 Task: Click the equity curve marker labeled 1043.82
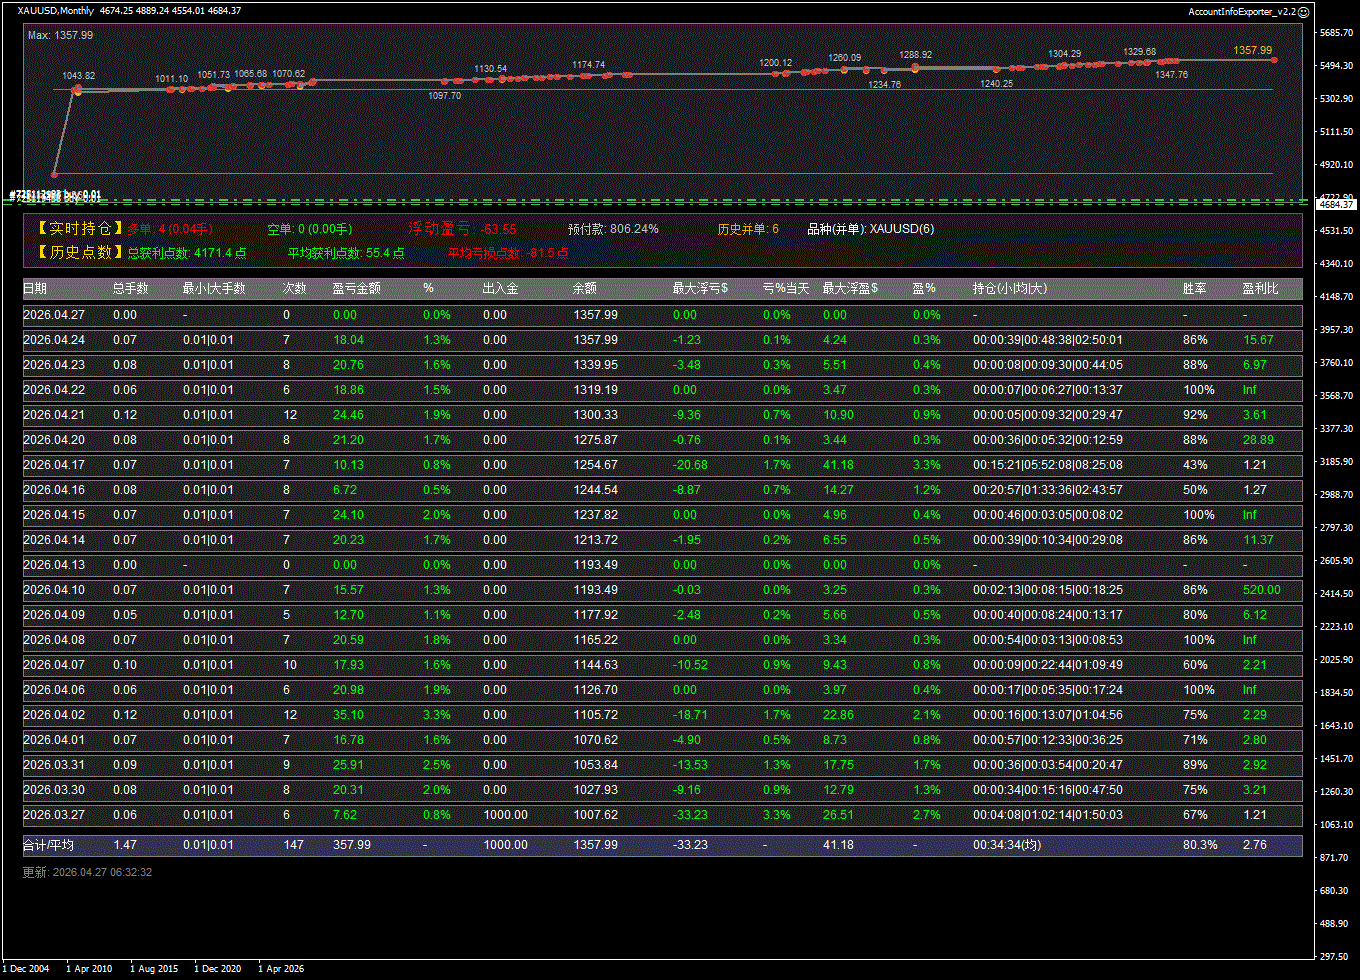point(77,89)
